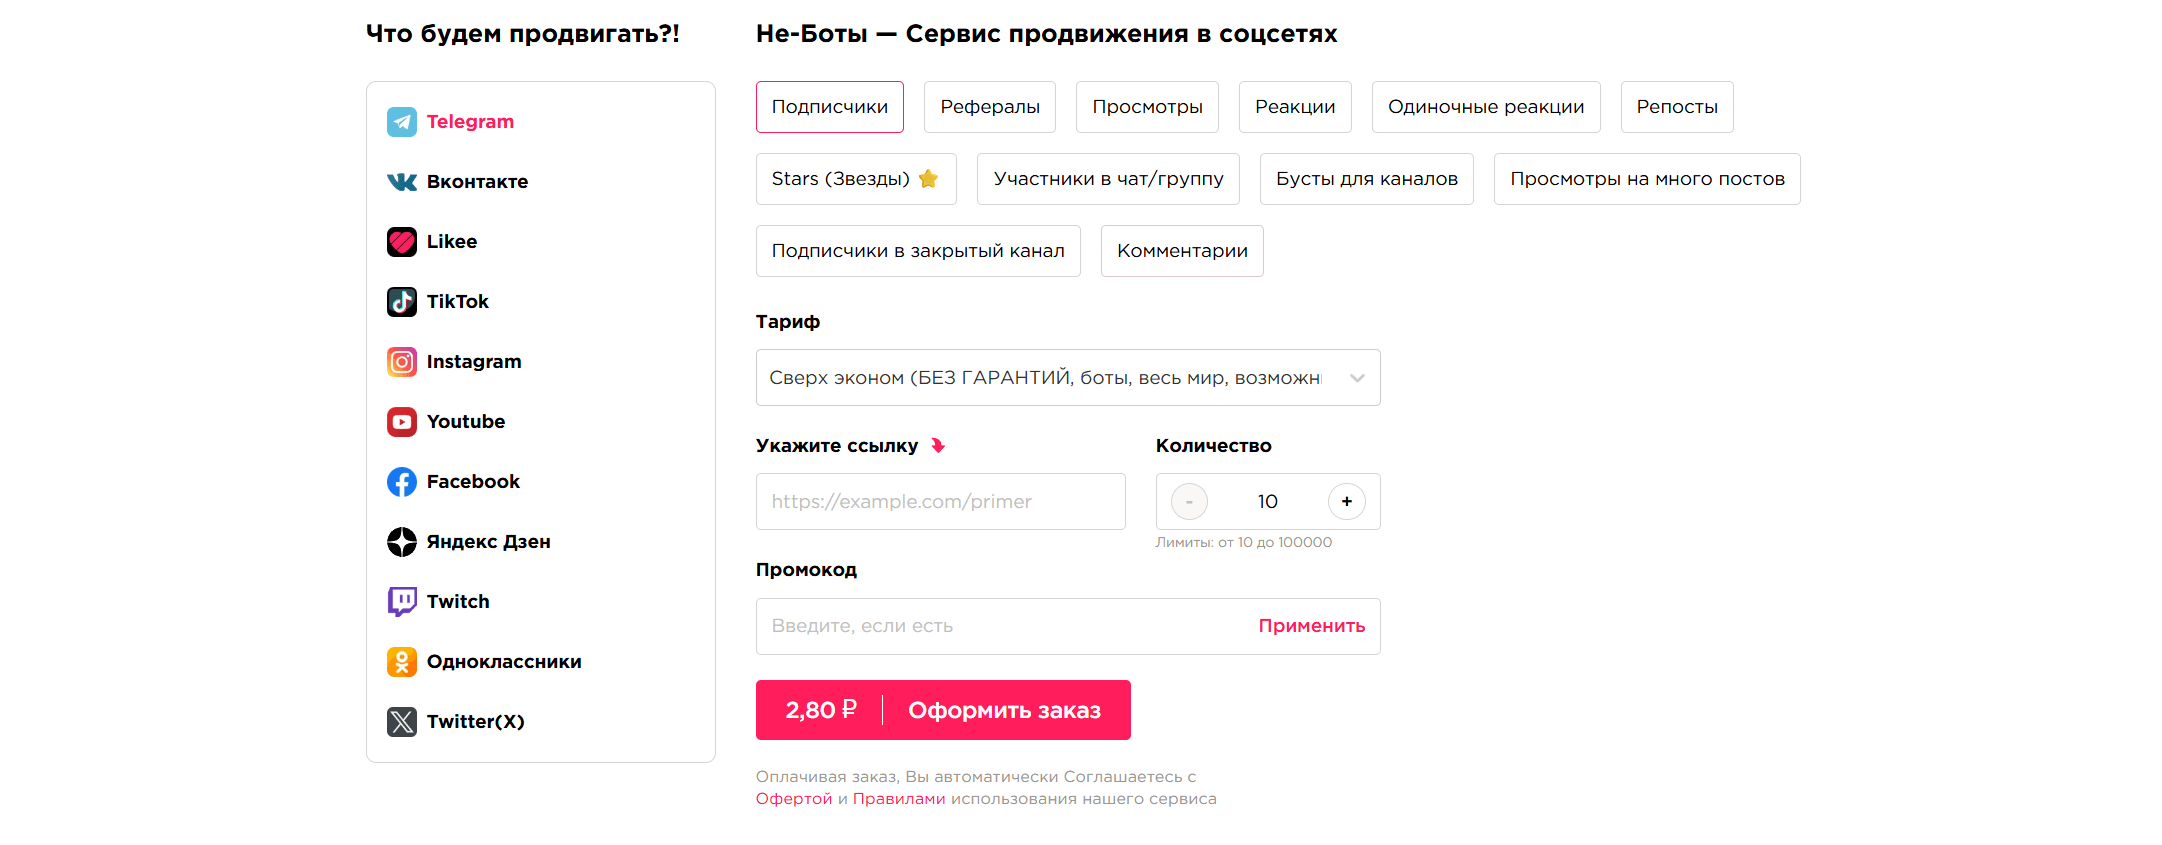The height and width of the screenshot is (845, 2162).
Task: Focus the link URL input field
Action: tap(940, 502)
